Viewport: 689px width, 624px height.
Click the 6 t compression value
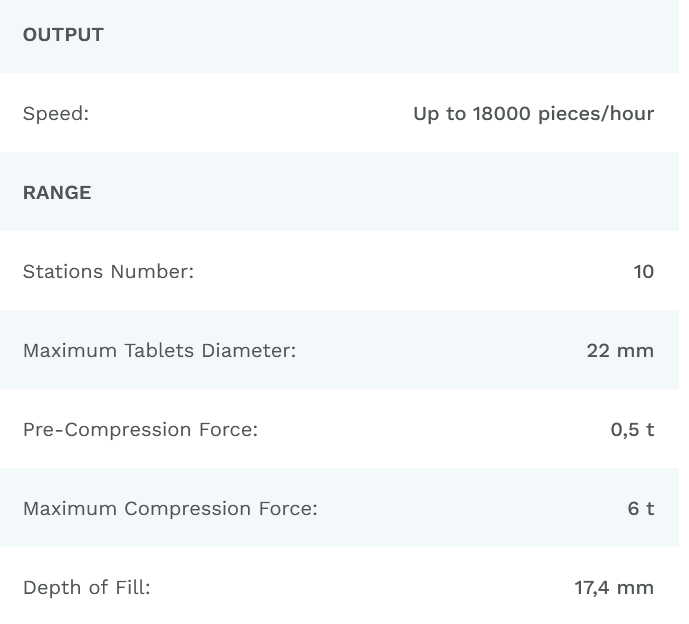click(x=640, y=509)
